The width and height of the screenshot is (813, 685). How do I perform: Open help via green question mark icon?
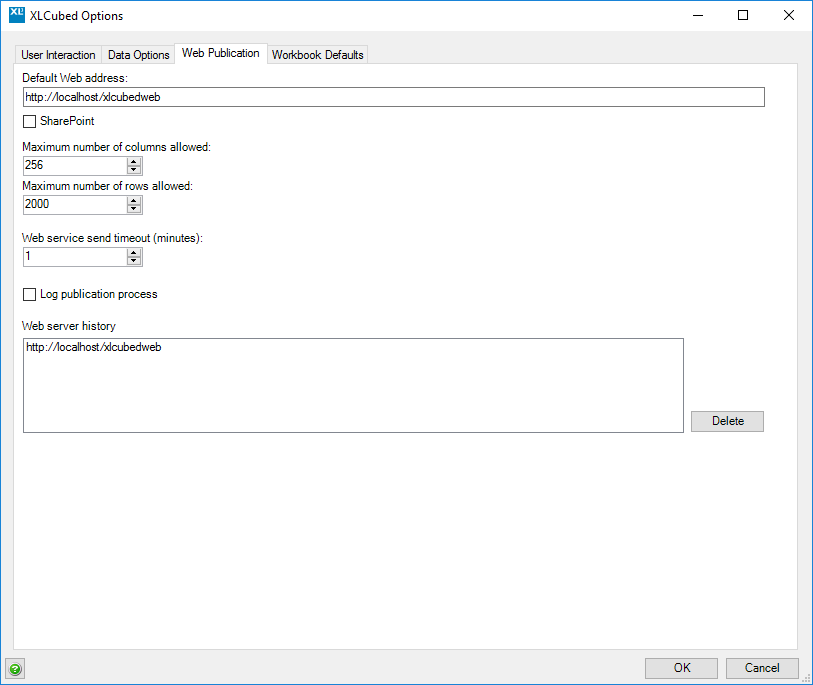click(x=15, y=669)
